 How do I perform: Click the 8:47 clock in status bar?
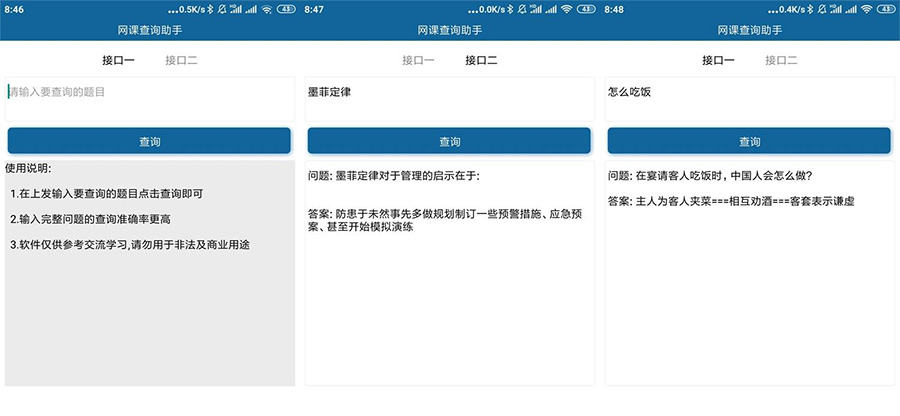coord(314,9)
